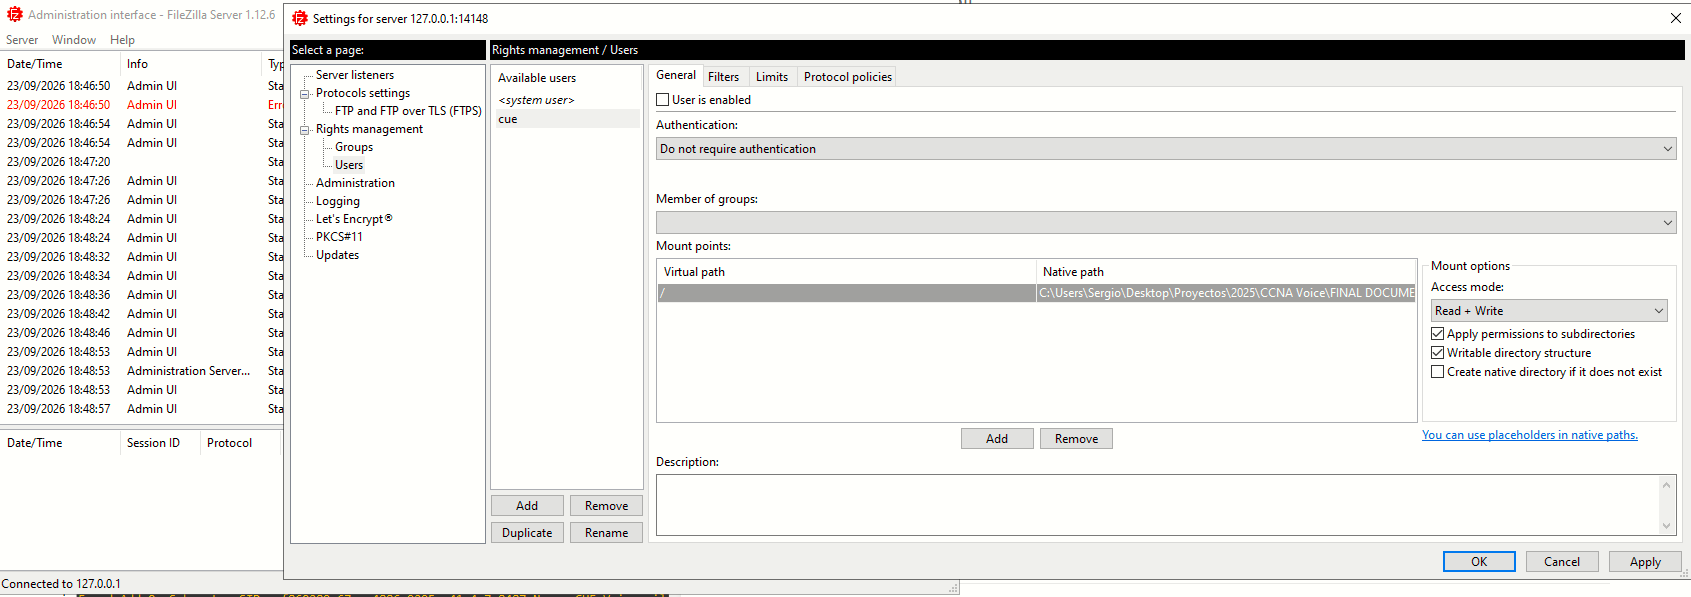Open the Authentication dropdown
The height and width of the screenshot is (597, 1691).
[x=1166, y=149]
